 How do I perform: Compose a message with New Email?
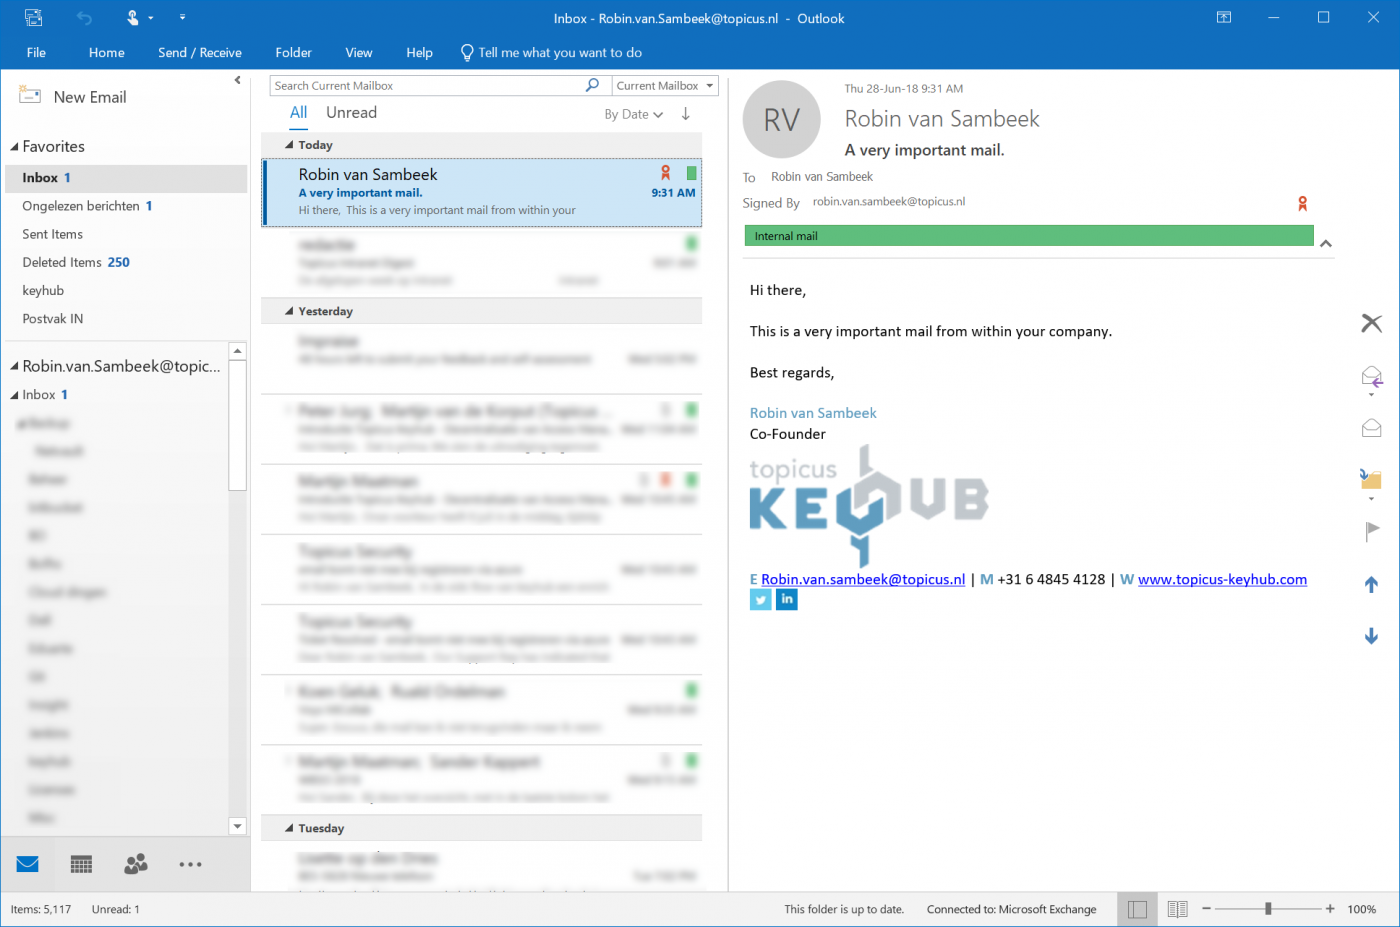(73, 97)
